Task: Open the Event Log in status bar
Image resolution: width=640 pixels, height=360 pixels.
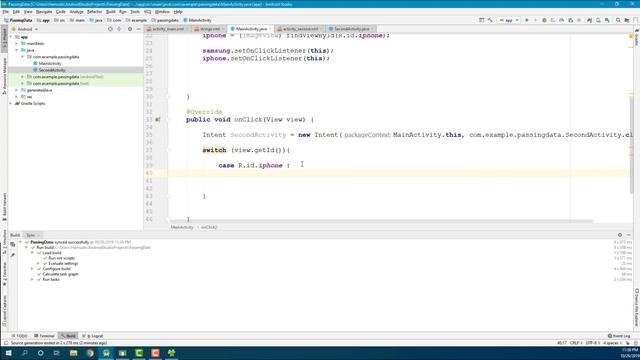Action: [x=619, y=336]
